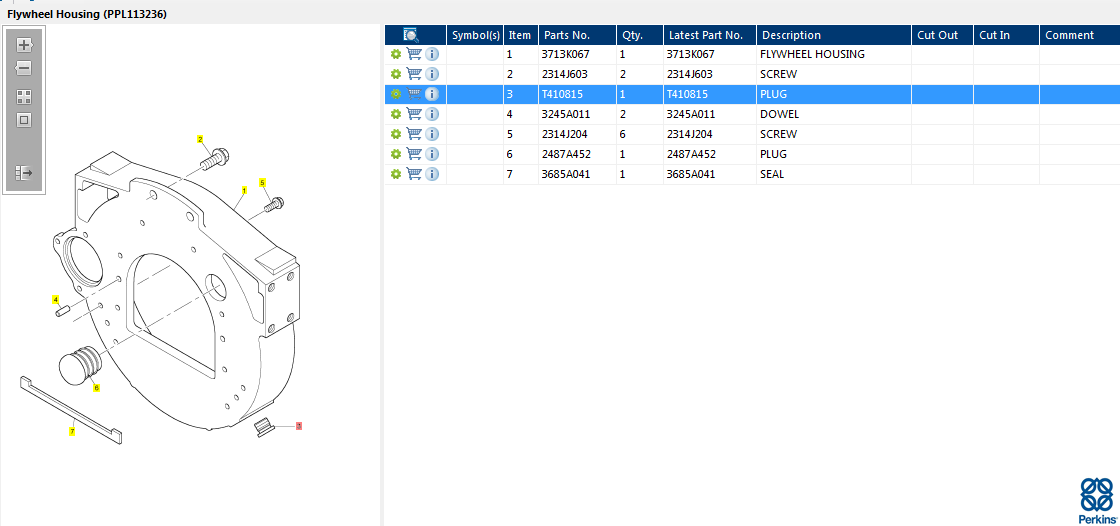Image resolution: width=1120 pixels, height=526 pixels.
Task: Click latest part number 2314J204
Action: coord(689,134)
